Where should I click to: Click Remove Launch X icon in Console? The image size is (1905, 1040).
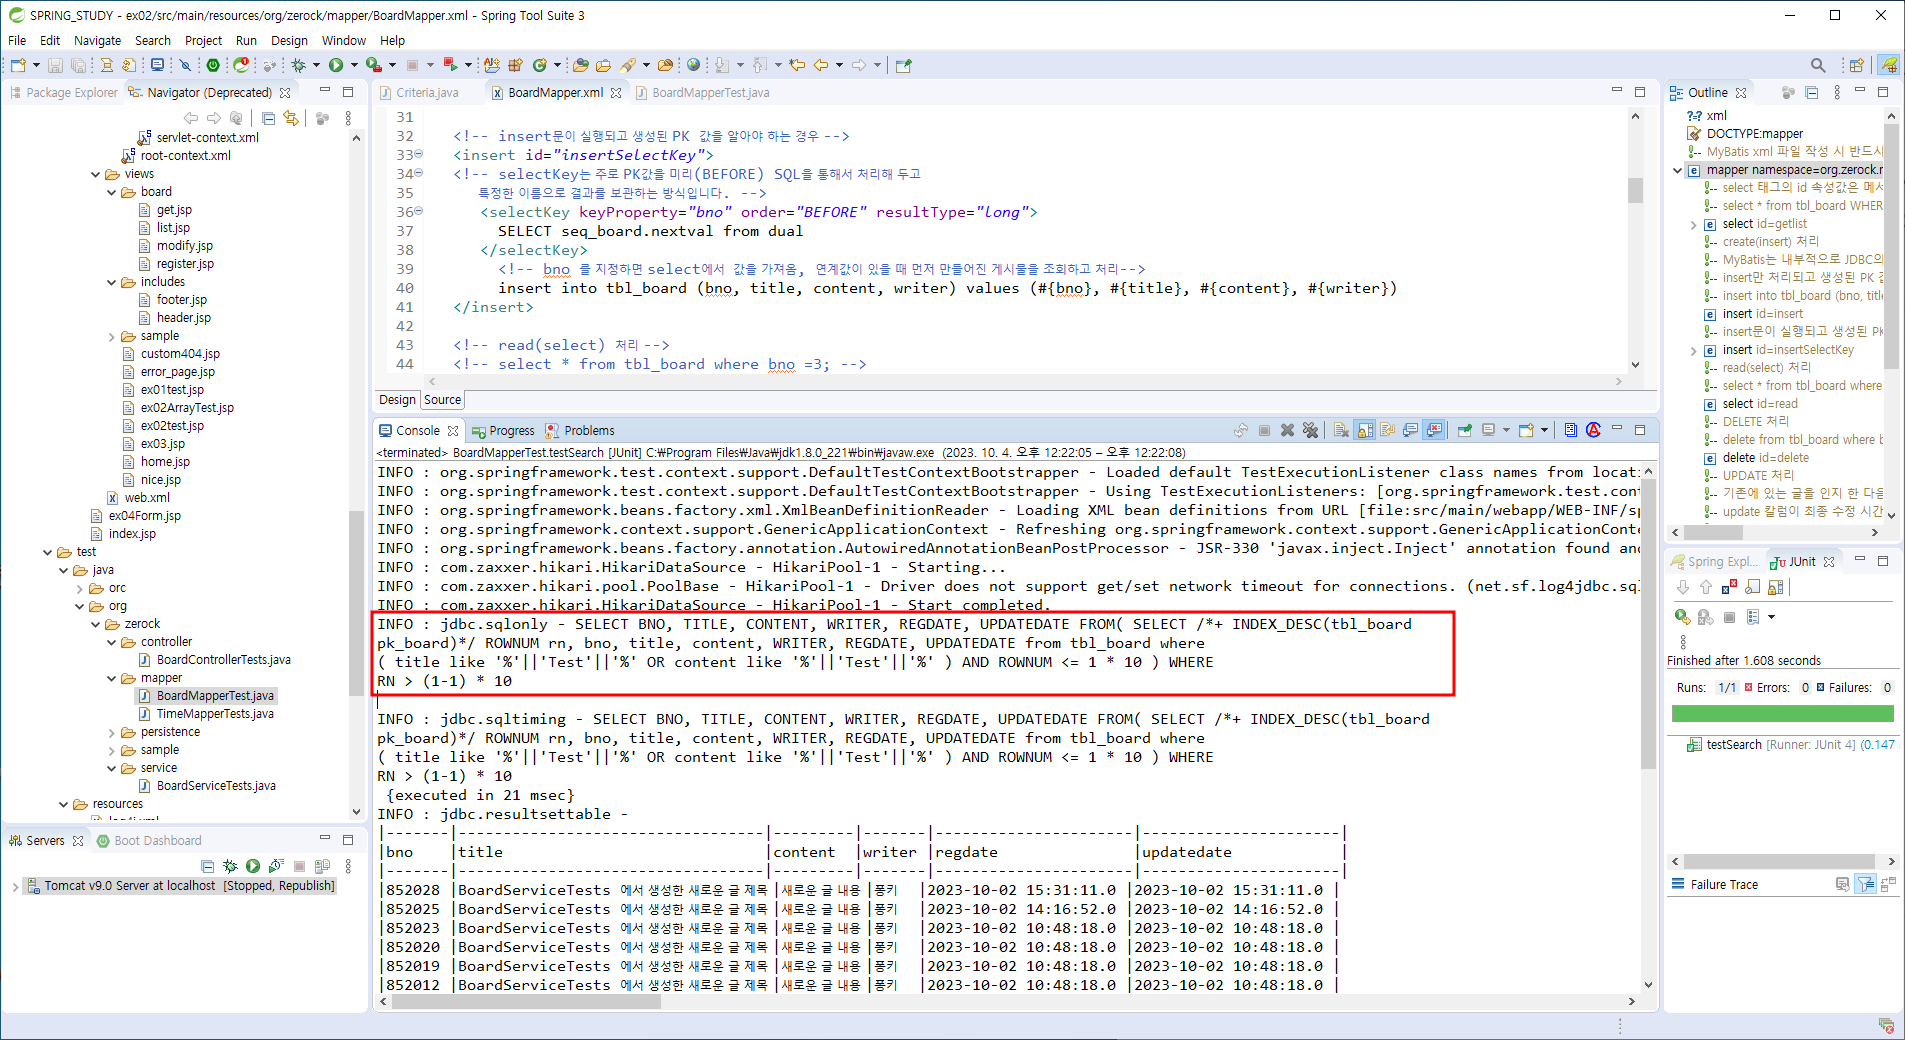tap(1287, 430)
